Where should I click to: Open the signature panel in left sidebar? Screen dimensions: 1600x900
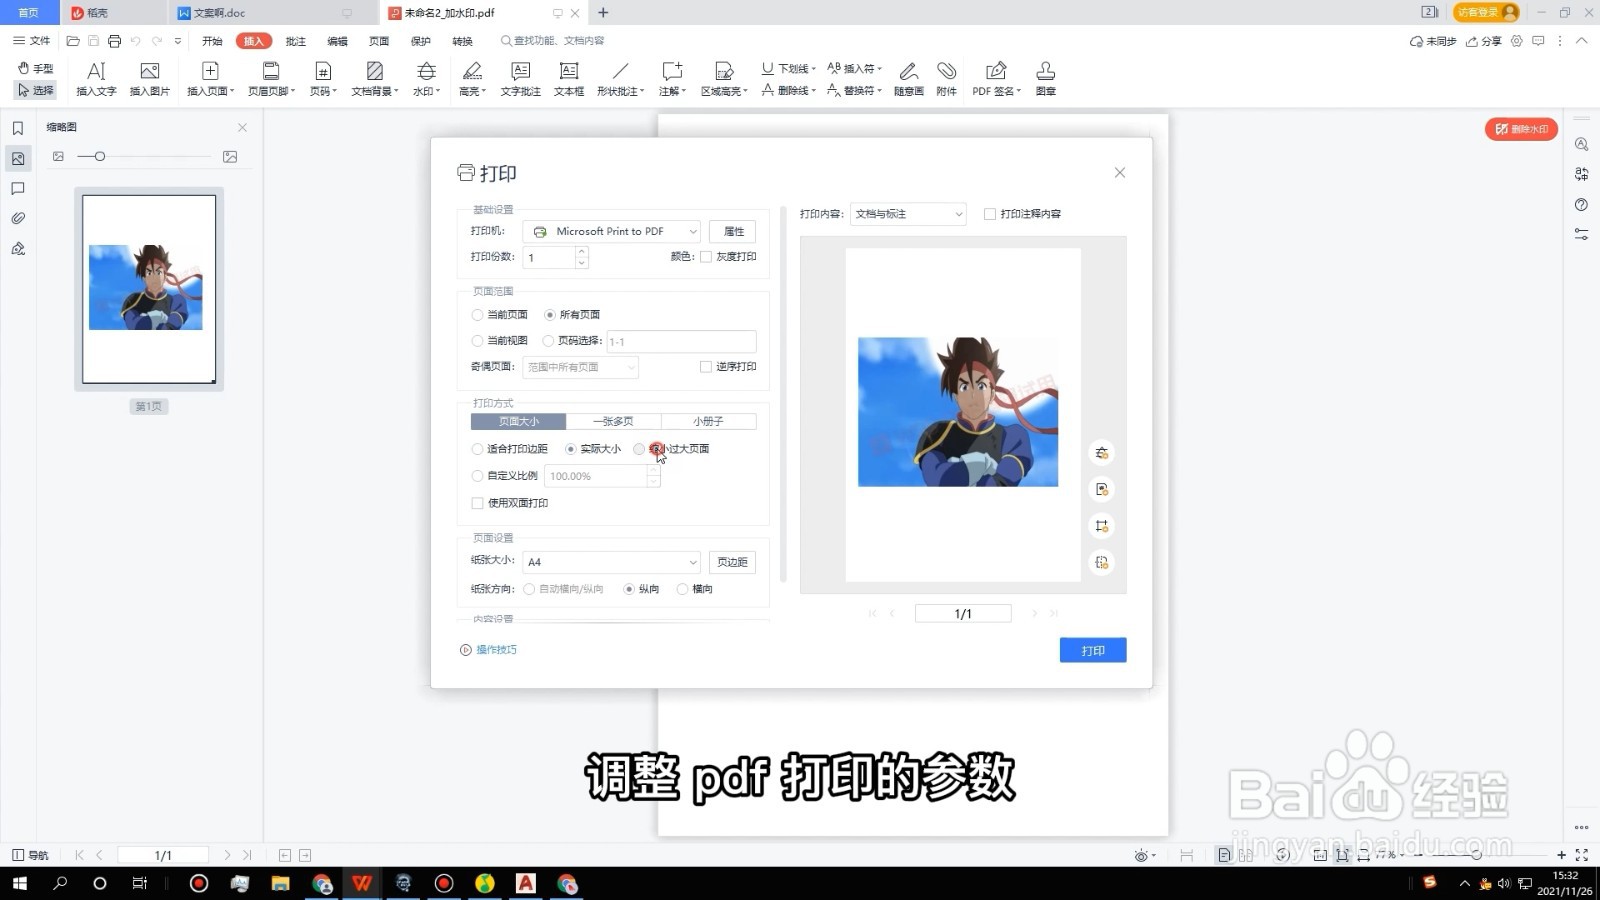click(x=18, y=248)
